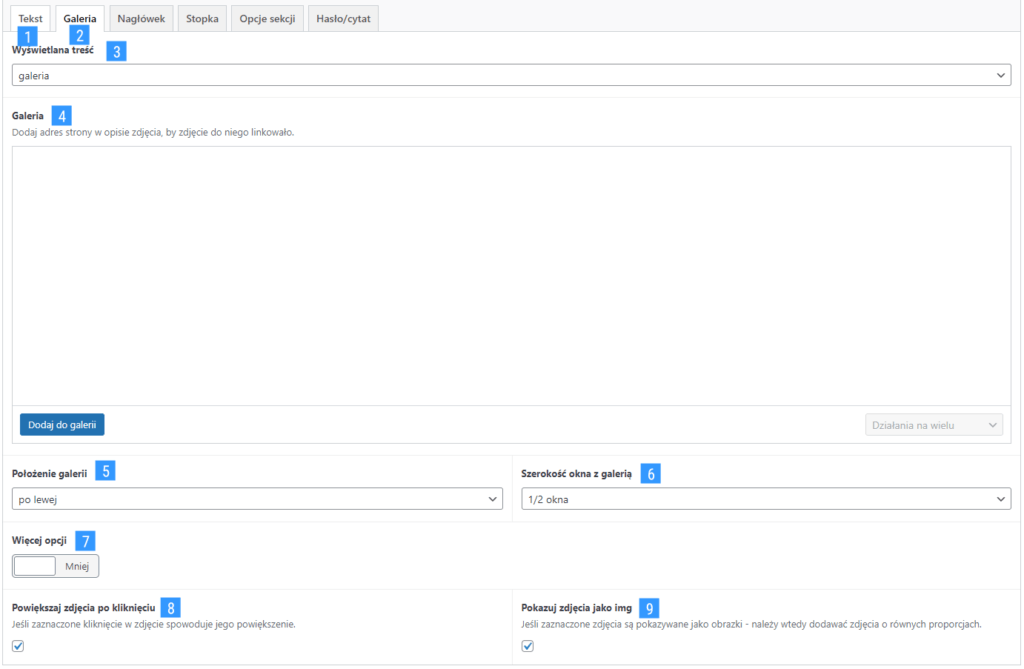The width and height of the screenshot is (1024, 669).
Task: Open the Położenie galerii dropdown
Action: (x=257, y=499)
